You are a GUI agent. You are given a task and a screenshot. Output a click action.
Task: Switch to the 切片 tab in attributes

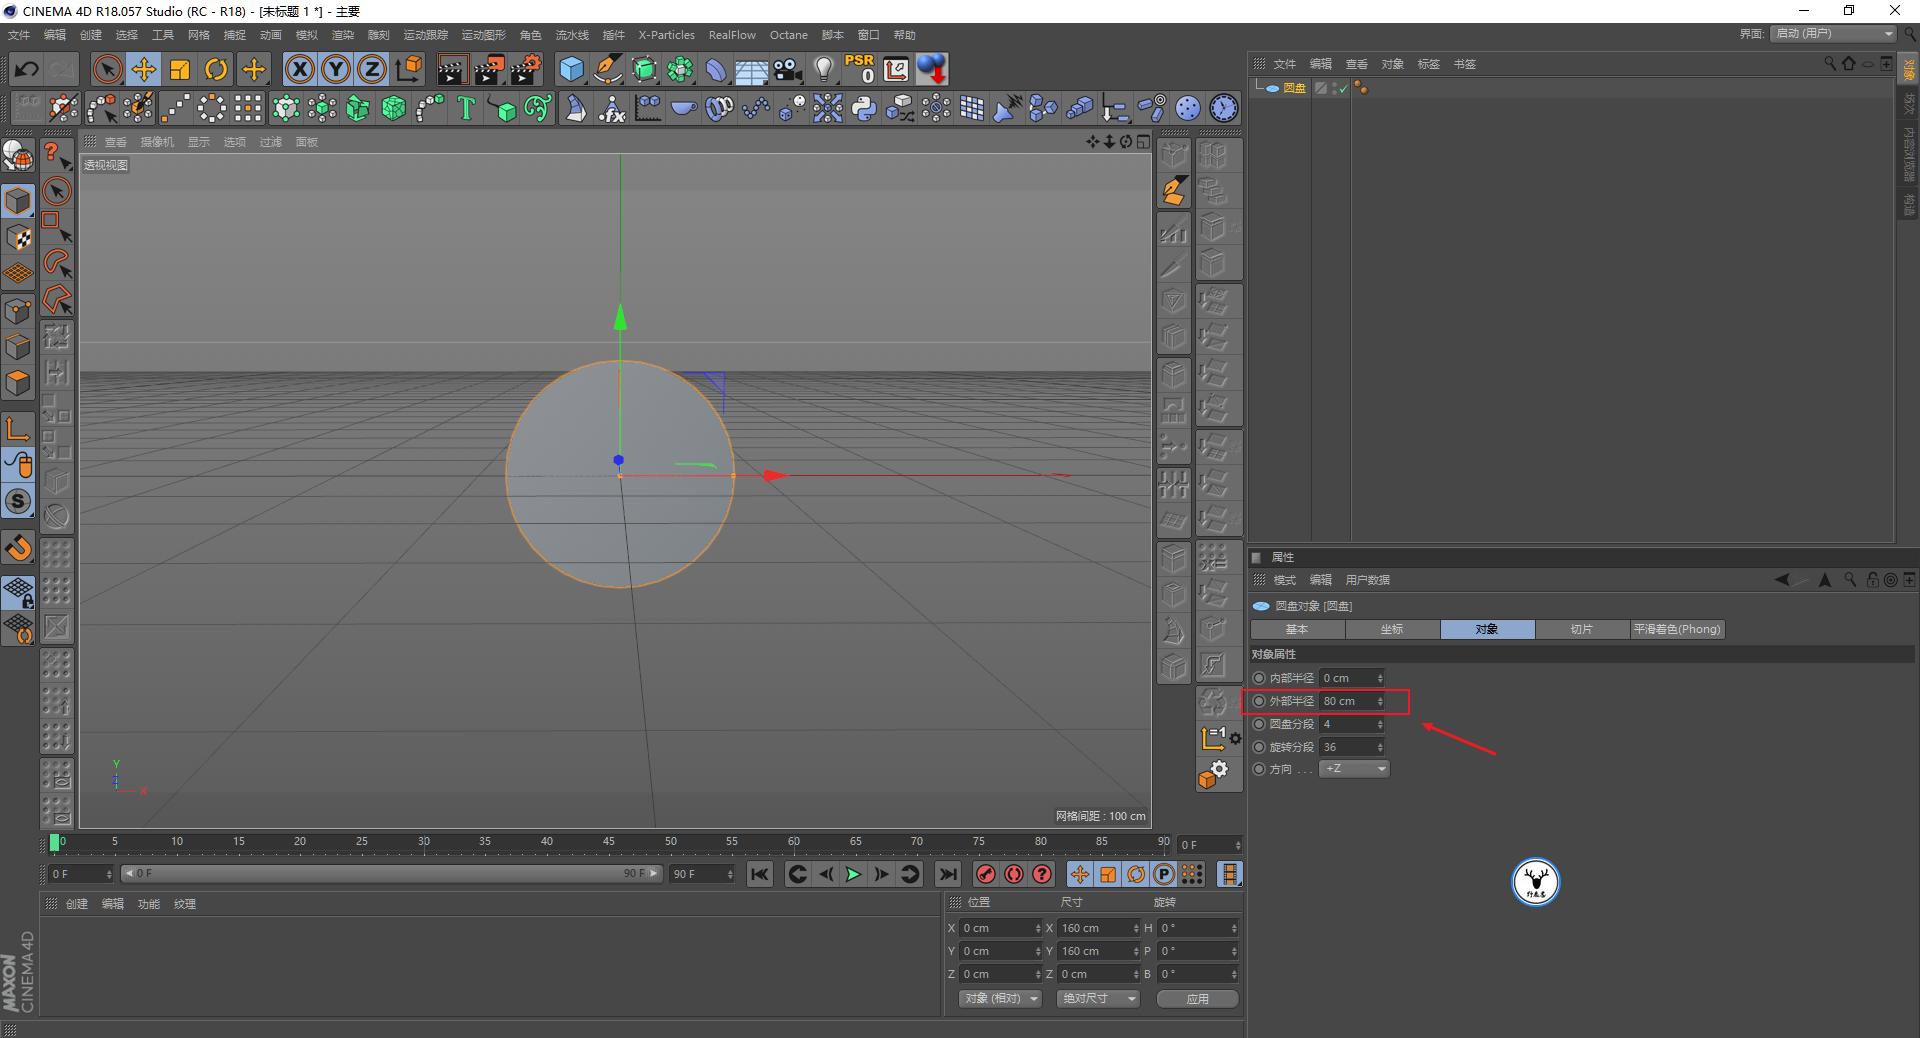pyautogui.click(x=1580, y=629)
